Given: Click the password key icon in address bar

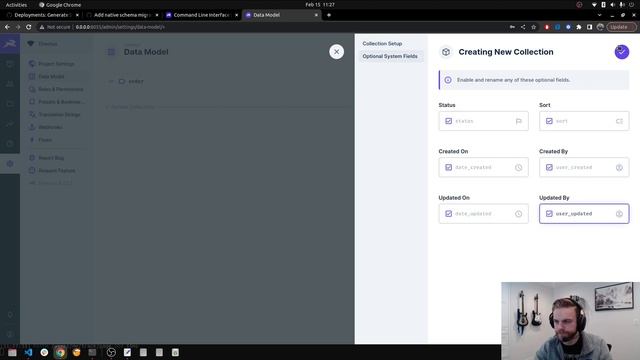Looking at the screenshot, I should [x=512, y=27].
